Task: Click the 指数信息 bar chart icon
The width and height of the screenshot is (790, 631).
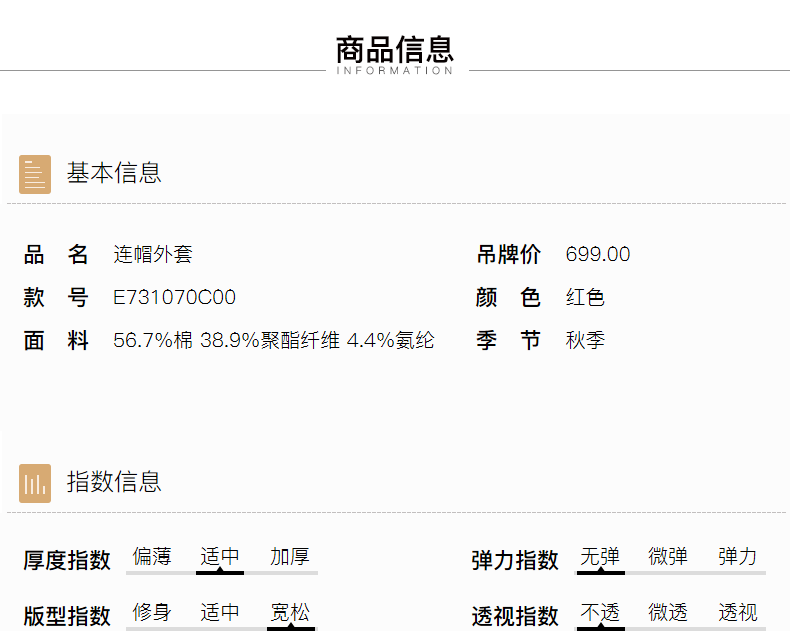Action: pyautogui.click(x=35, y=483)
